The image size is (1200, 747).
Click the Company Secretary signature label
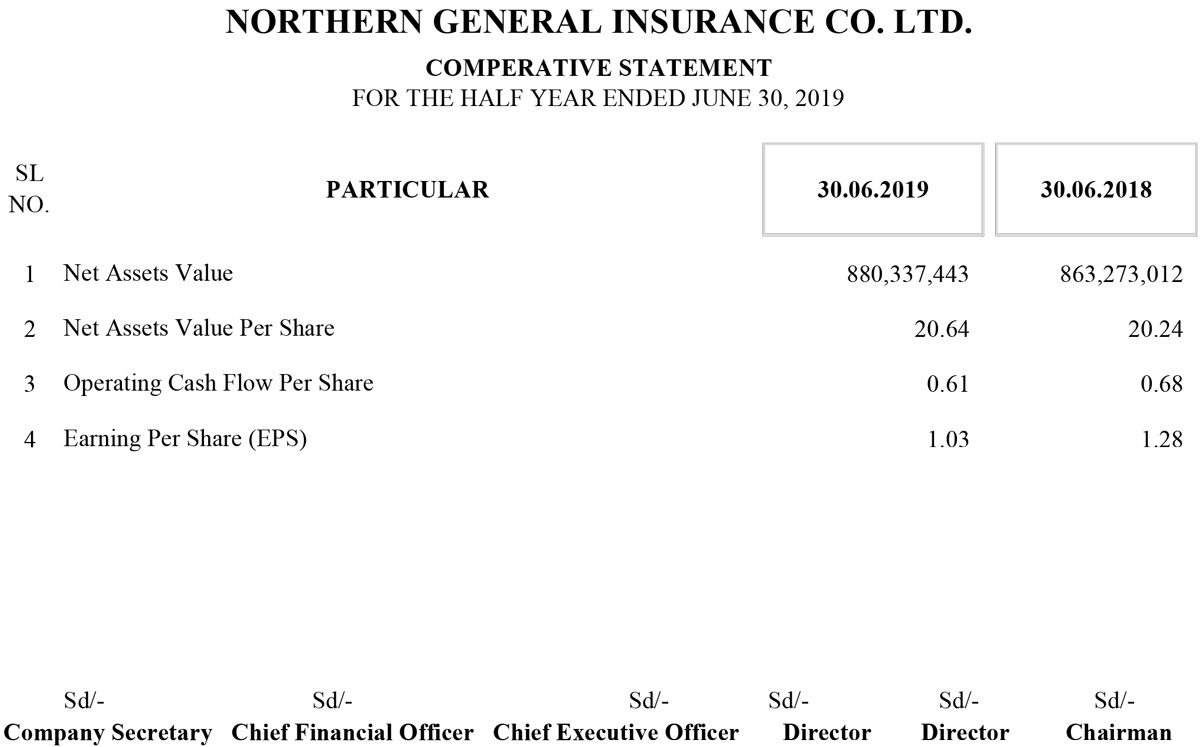click(x=109, y=732)
